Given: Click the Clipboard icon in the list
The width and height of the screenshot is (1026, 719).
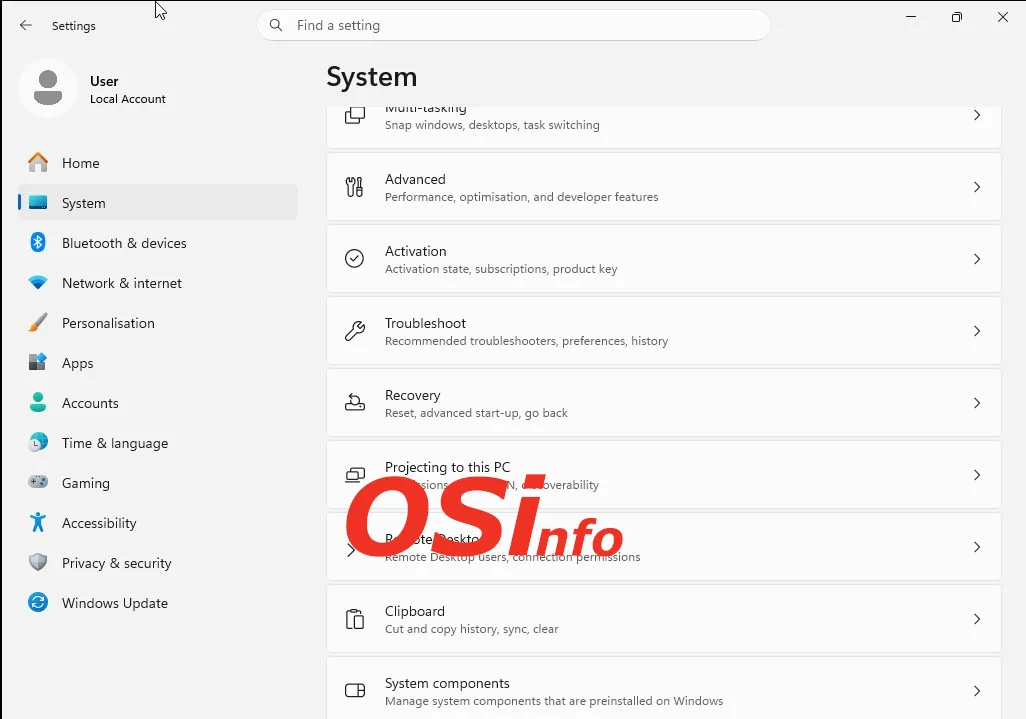Looking at the screenshot, I should click(x=354, y=619).
